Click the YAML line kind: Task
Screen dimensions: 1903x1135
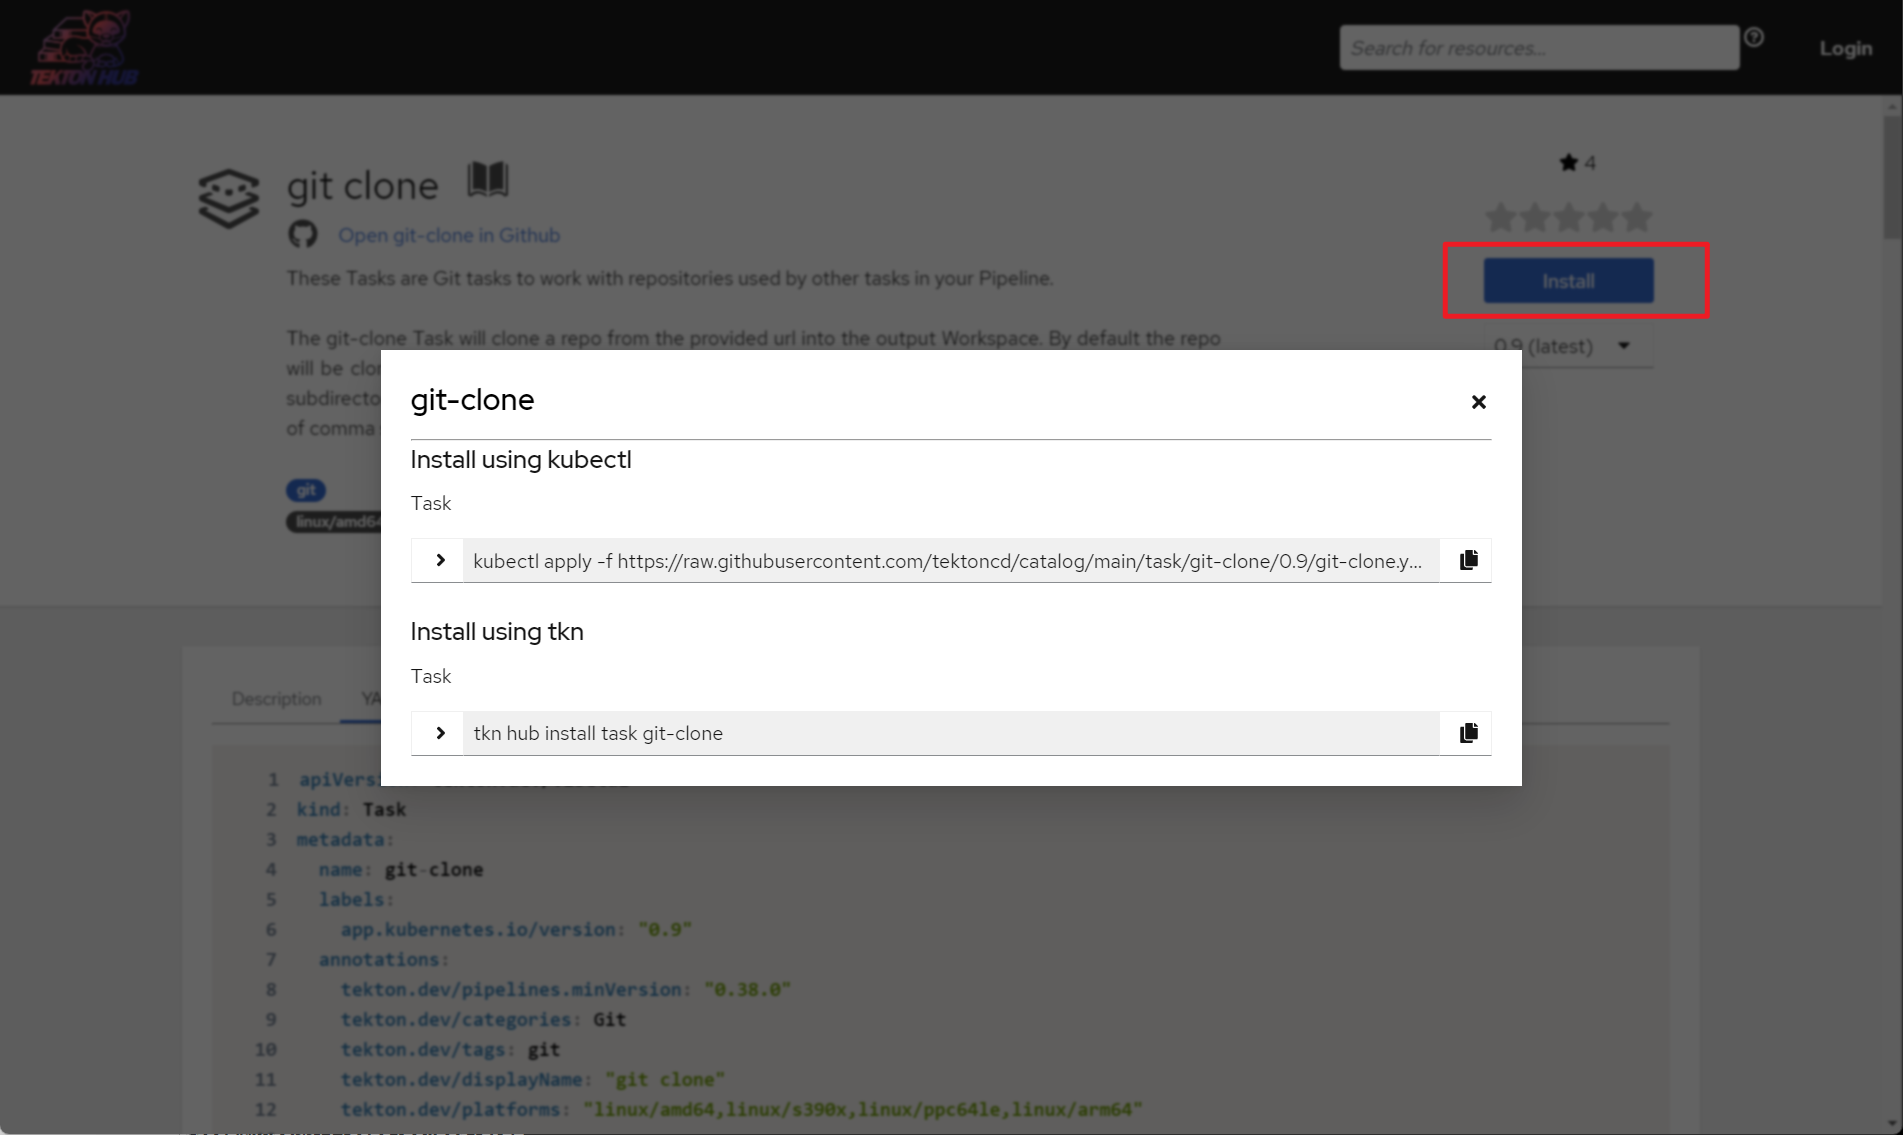pos(351,809)
